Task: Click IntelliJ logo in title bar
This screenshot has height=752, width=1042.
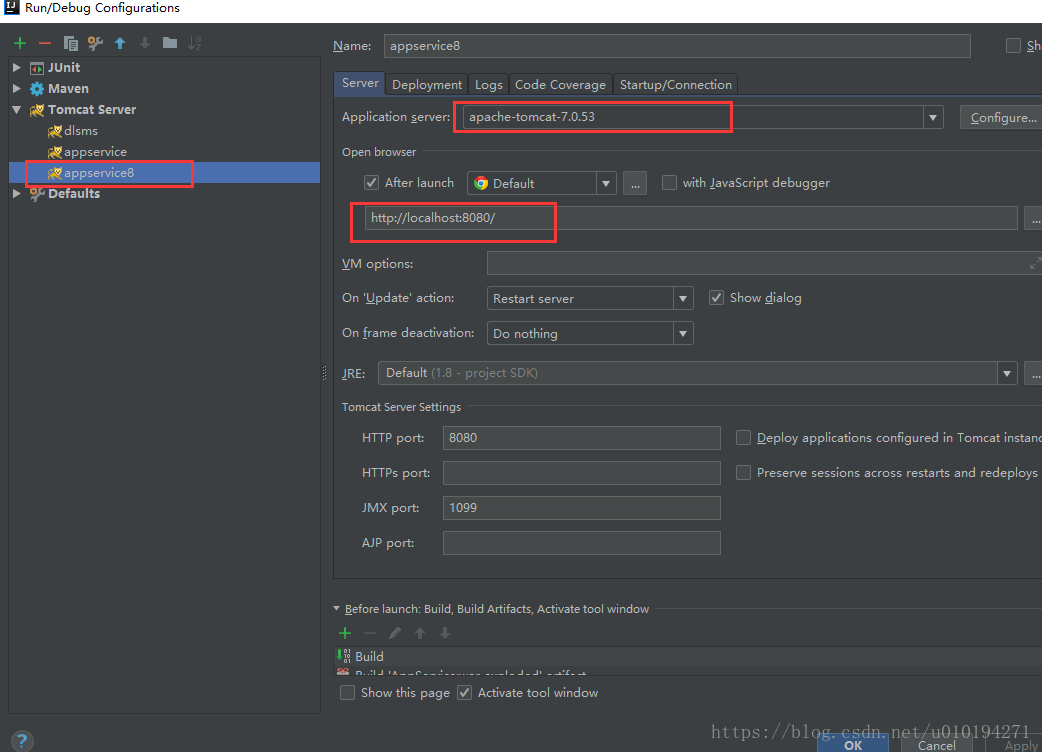Action: tap(11, 7)
